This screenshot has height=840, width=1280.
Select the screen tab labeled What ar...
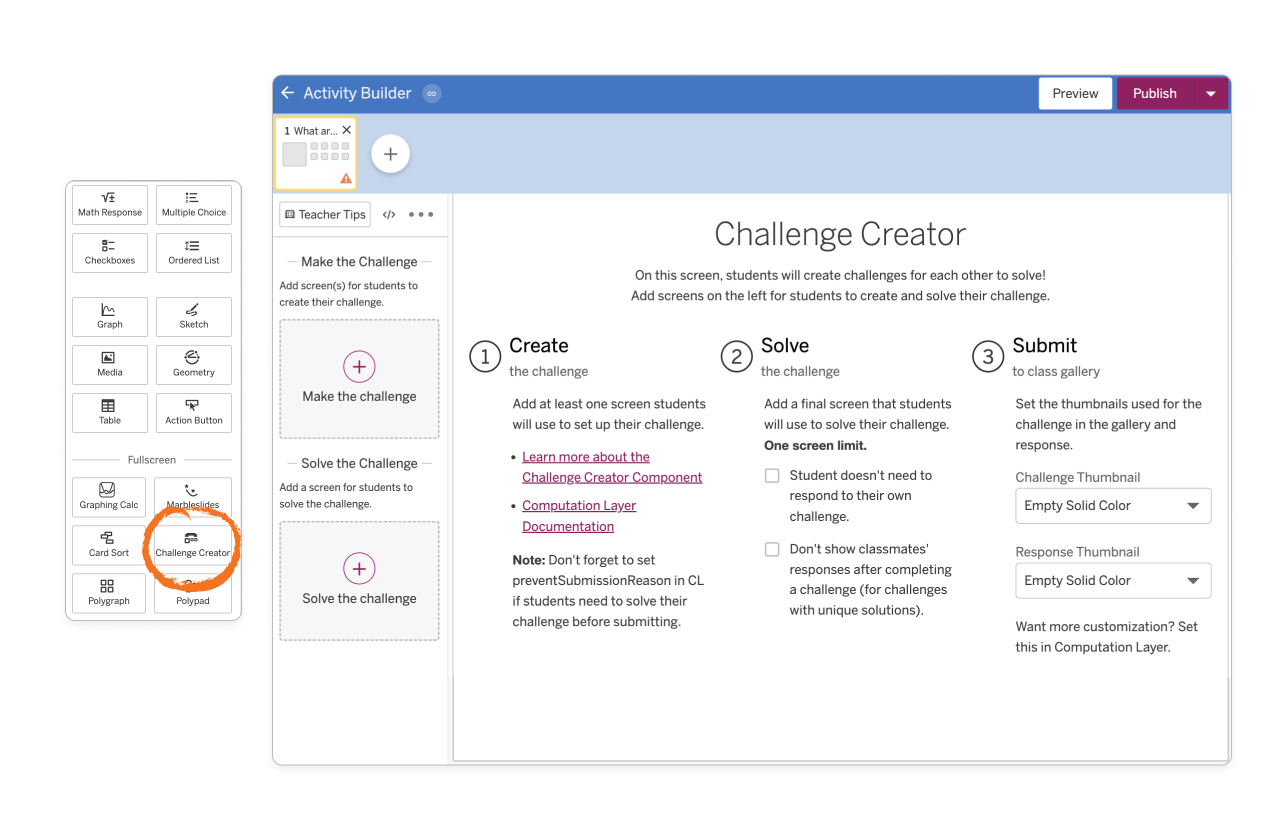pyautogui.click(x=315, y=130)
